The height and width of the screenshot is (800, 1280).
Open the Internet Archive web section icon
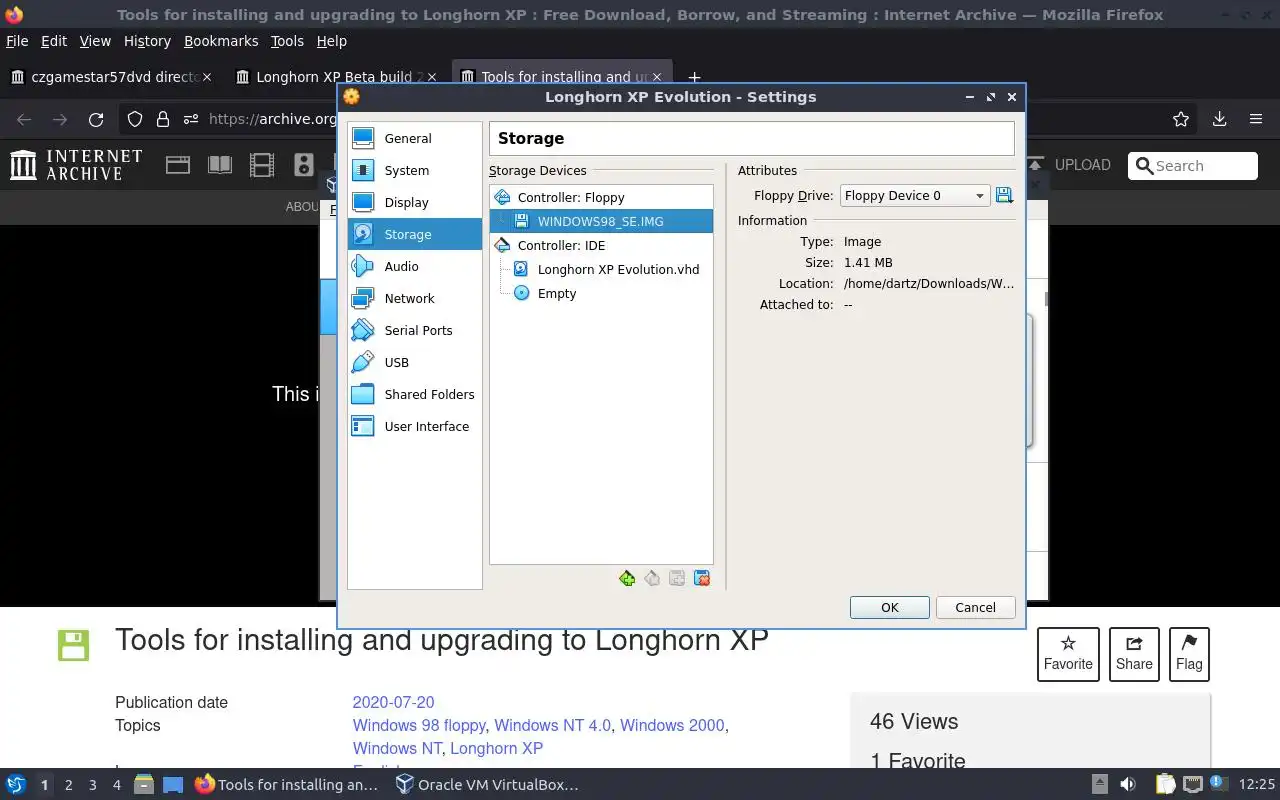coord(178,165)
